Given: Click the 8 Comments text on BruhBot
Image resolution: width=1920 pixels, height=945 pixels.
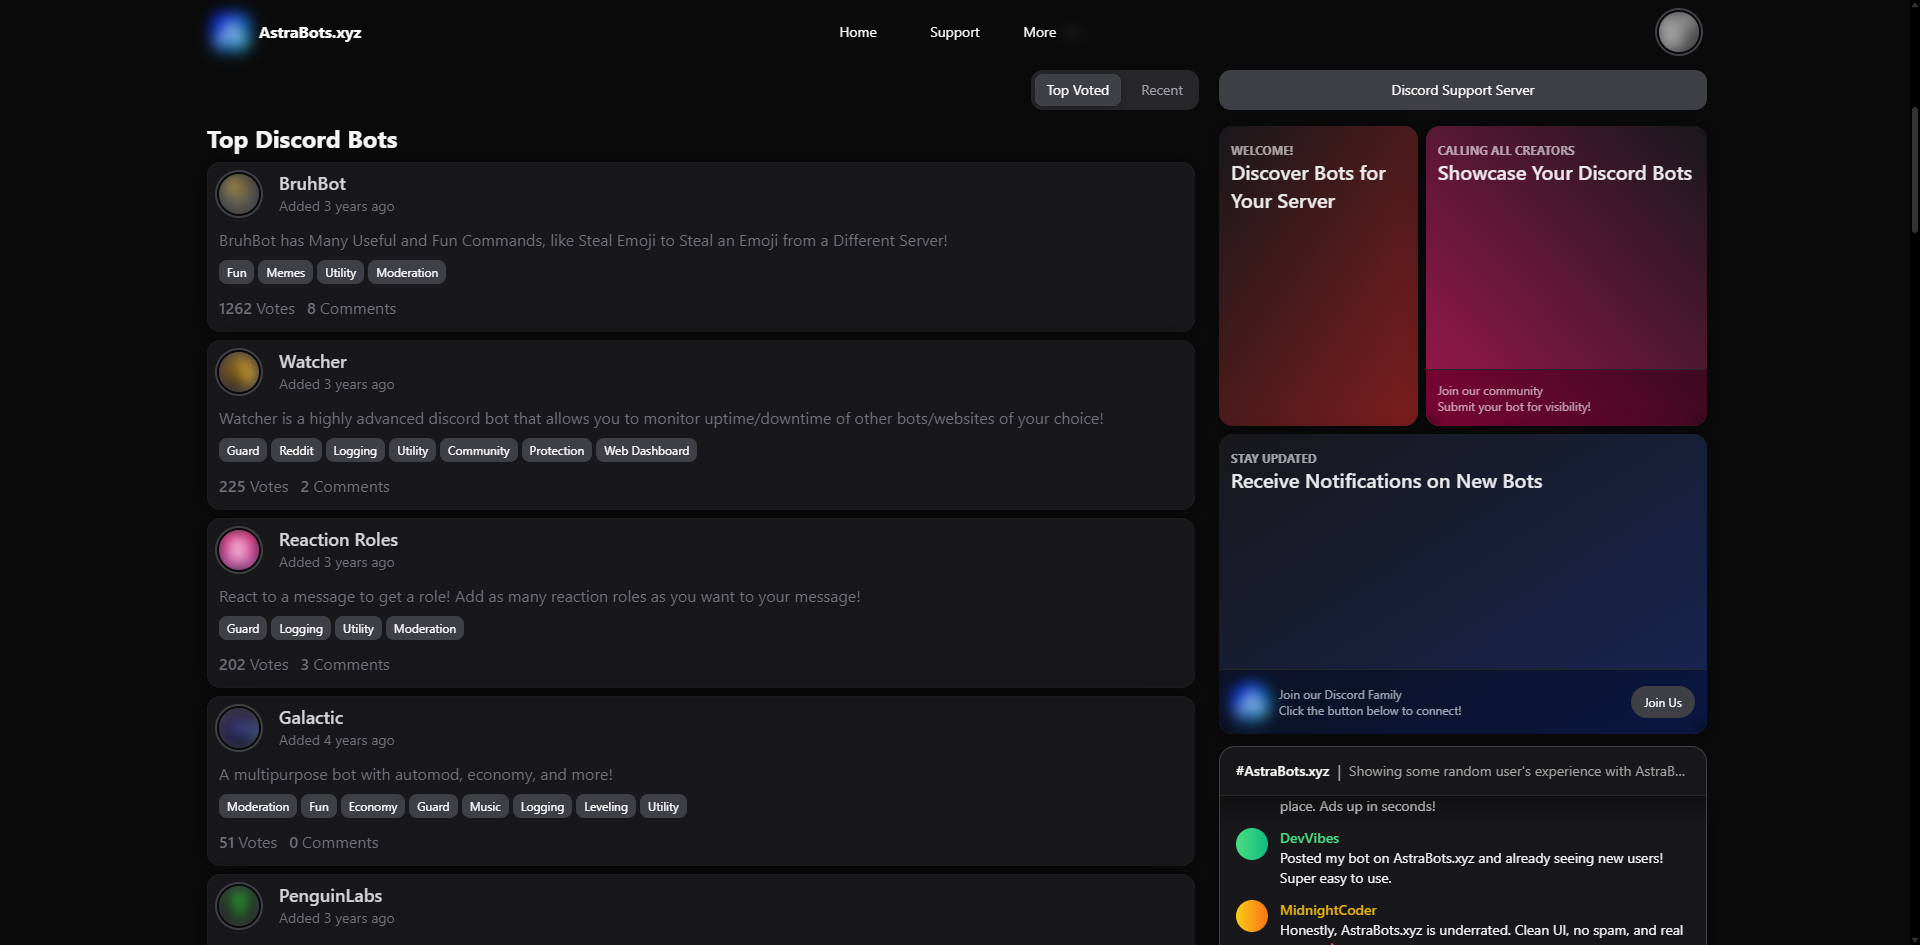Looking at the screenshot, I should tap(351, 309).
